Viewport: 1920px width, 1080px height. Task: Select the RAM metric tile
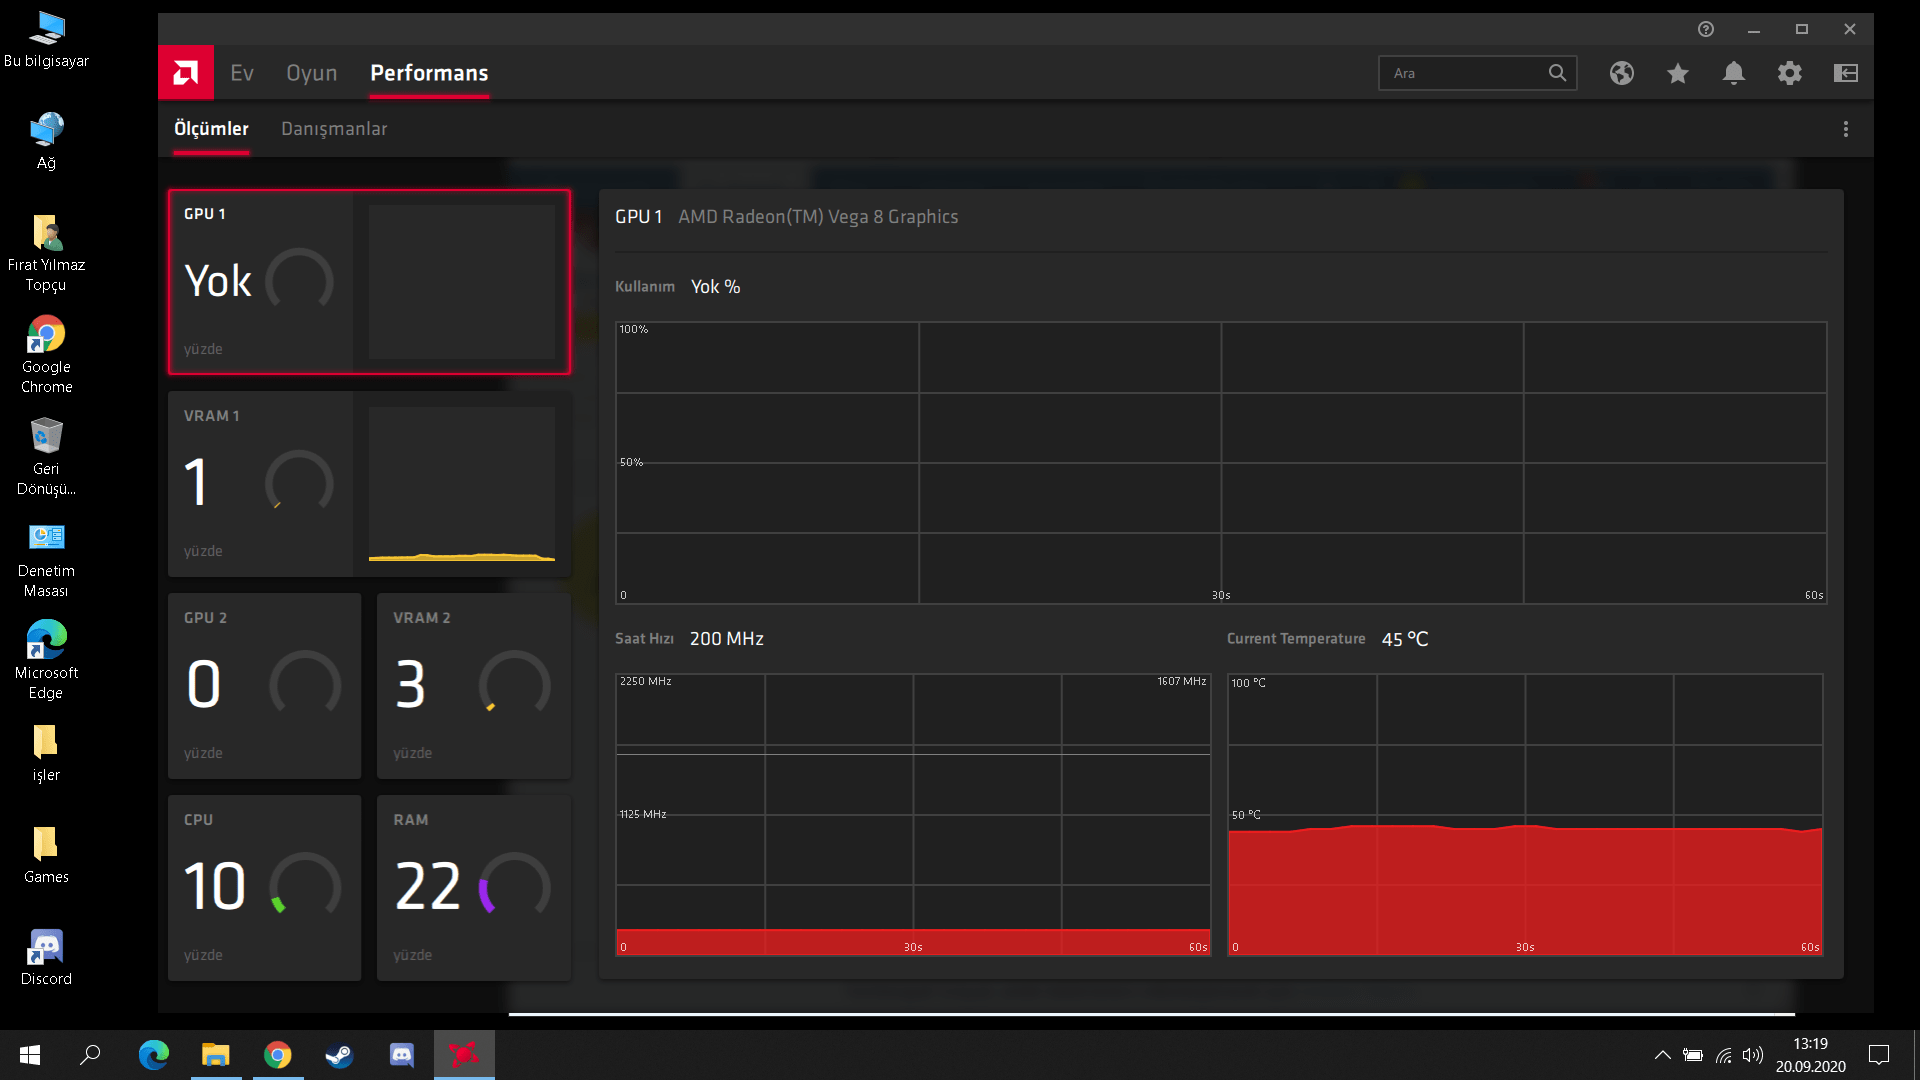pyautogui.click(x=474, y=887)
